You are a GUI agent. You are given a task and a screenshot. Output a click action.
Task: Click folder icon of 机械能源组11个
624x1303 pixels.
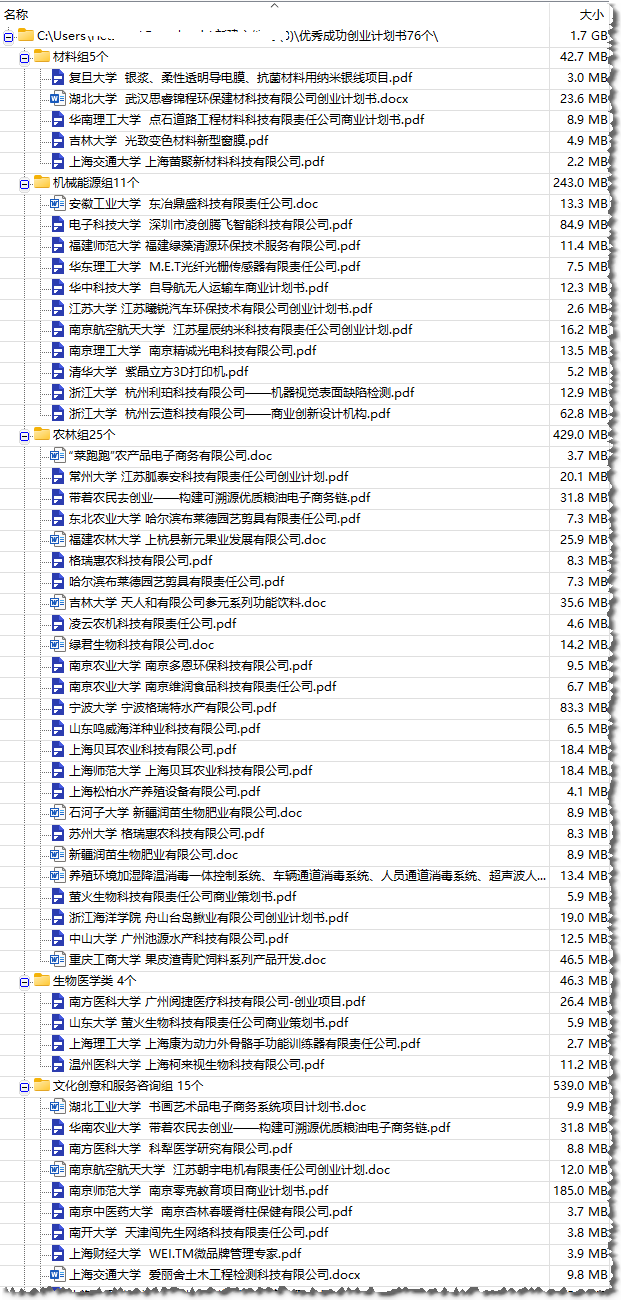pyautogui.click(x=41, y=182)
